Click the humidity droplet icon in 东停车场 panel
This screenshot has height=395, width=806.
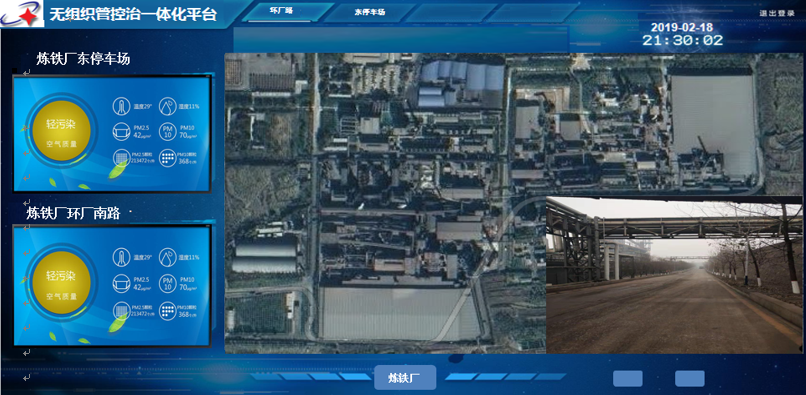[x=168, y=106]
